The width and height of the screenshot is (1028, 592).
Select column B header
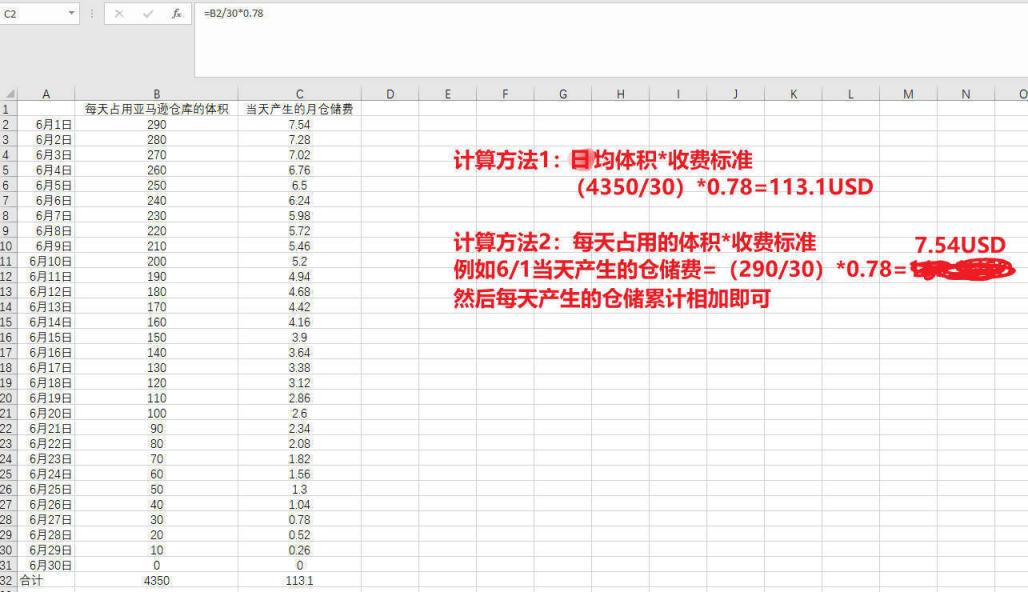[x=157, y=94]
